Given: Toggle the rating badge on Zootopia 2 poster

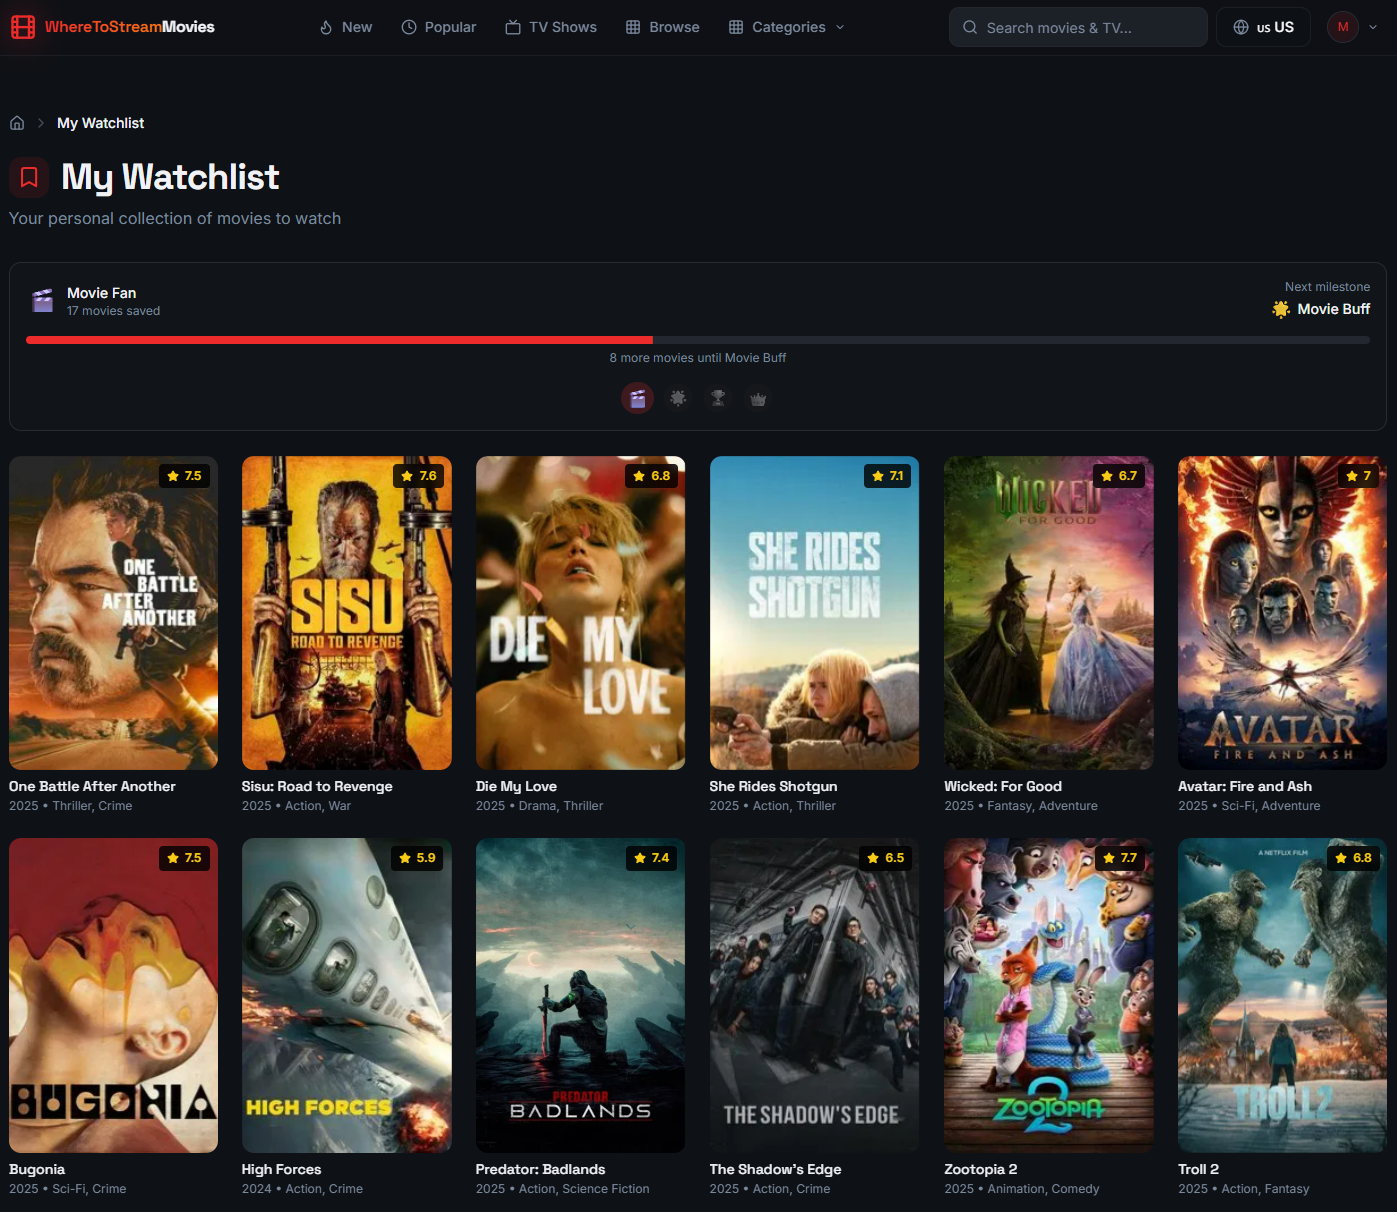Looking at the screenshot, I should pyautogui.click(x=1119, y=858).
